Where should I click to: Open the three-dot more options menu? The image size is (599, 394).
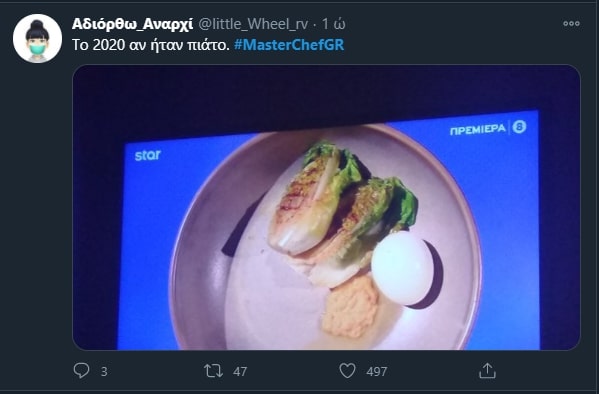tap(571, 24)
